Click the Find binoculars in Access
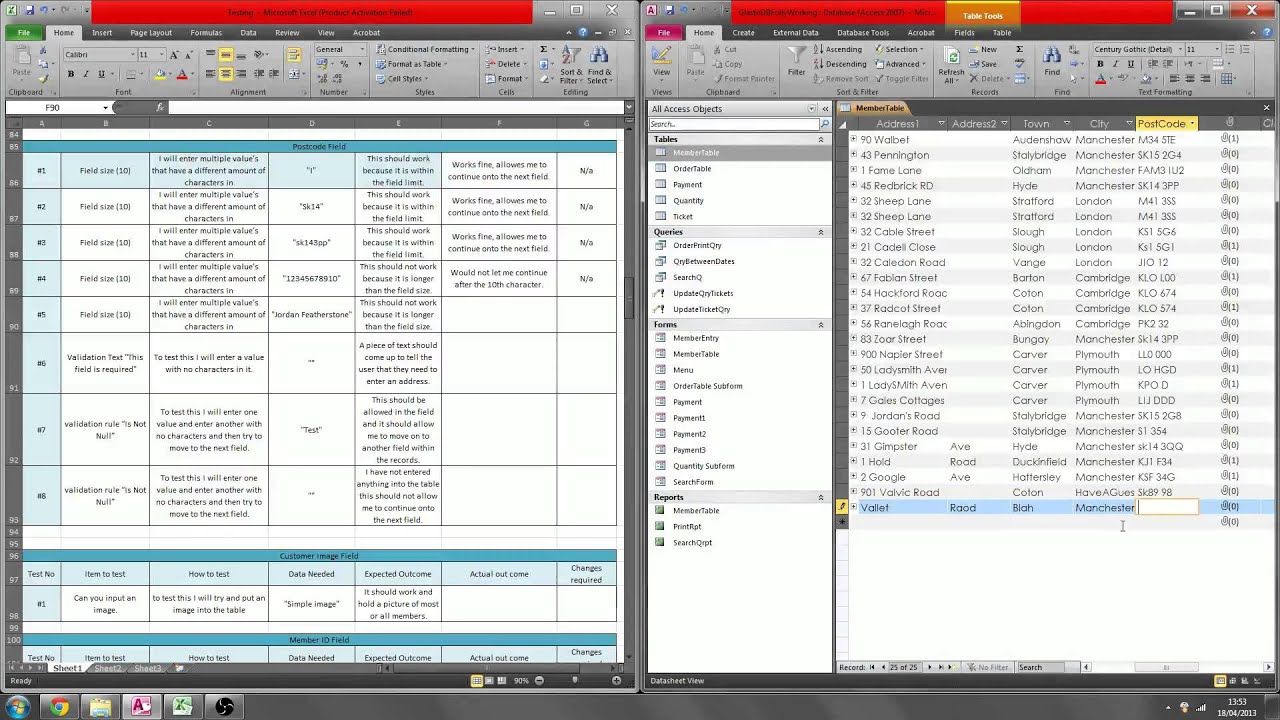 (1052, 60)
